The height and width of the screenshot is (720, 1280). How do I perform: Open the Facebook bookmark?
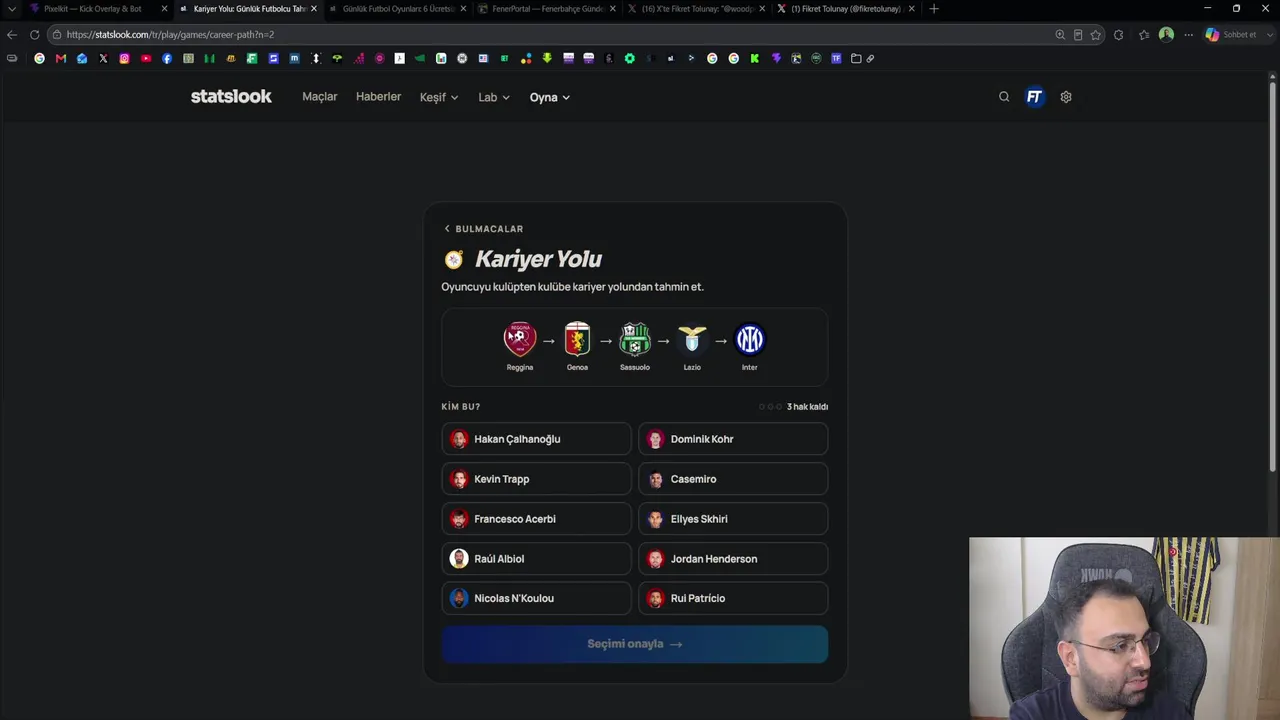tap(167, 58)
